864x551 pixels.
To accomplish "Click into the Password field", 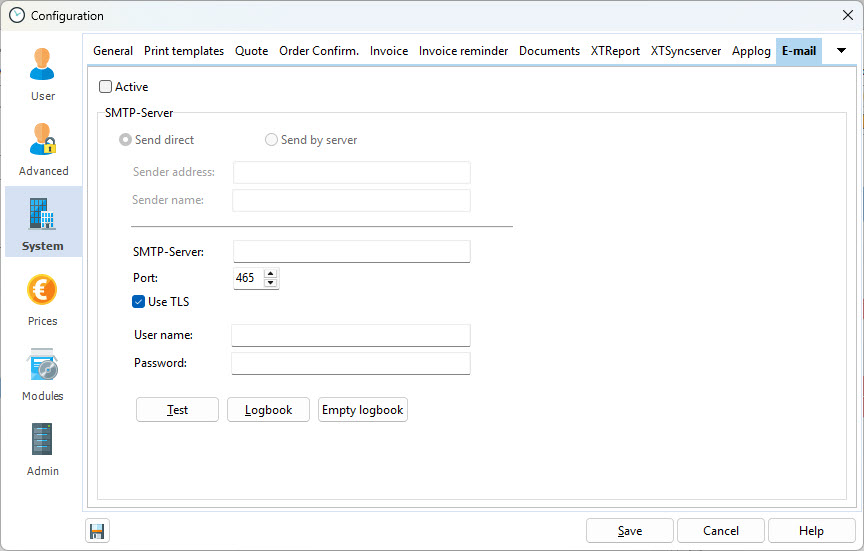I will point(350,363).
